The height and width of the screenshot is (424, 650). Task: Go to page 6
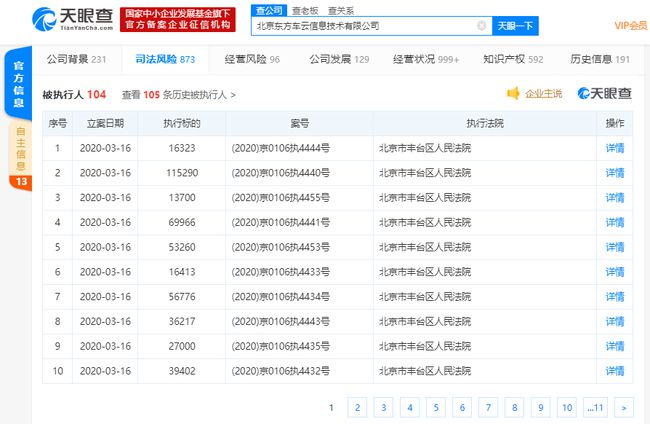pos(462,407)
